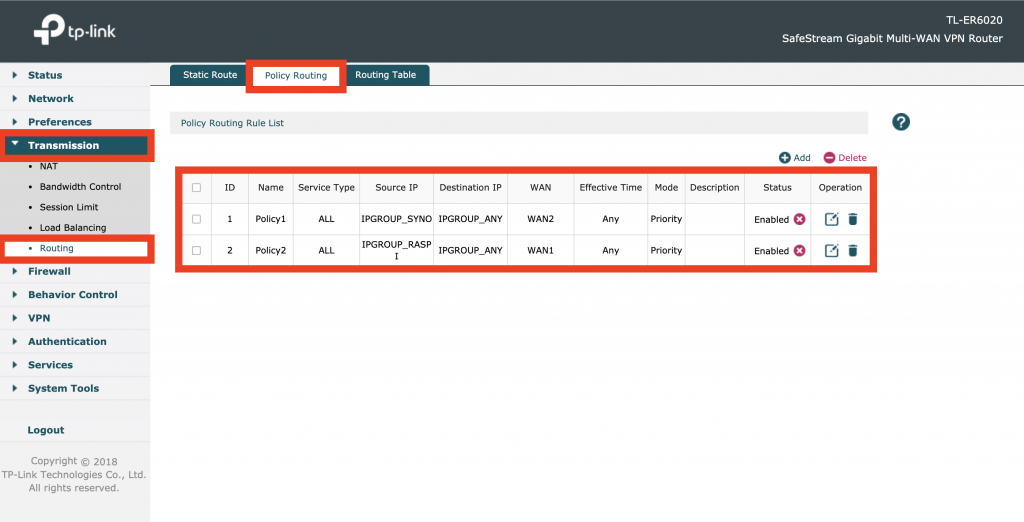Switch to the Static Route tab

click(x=210, y=75)
